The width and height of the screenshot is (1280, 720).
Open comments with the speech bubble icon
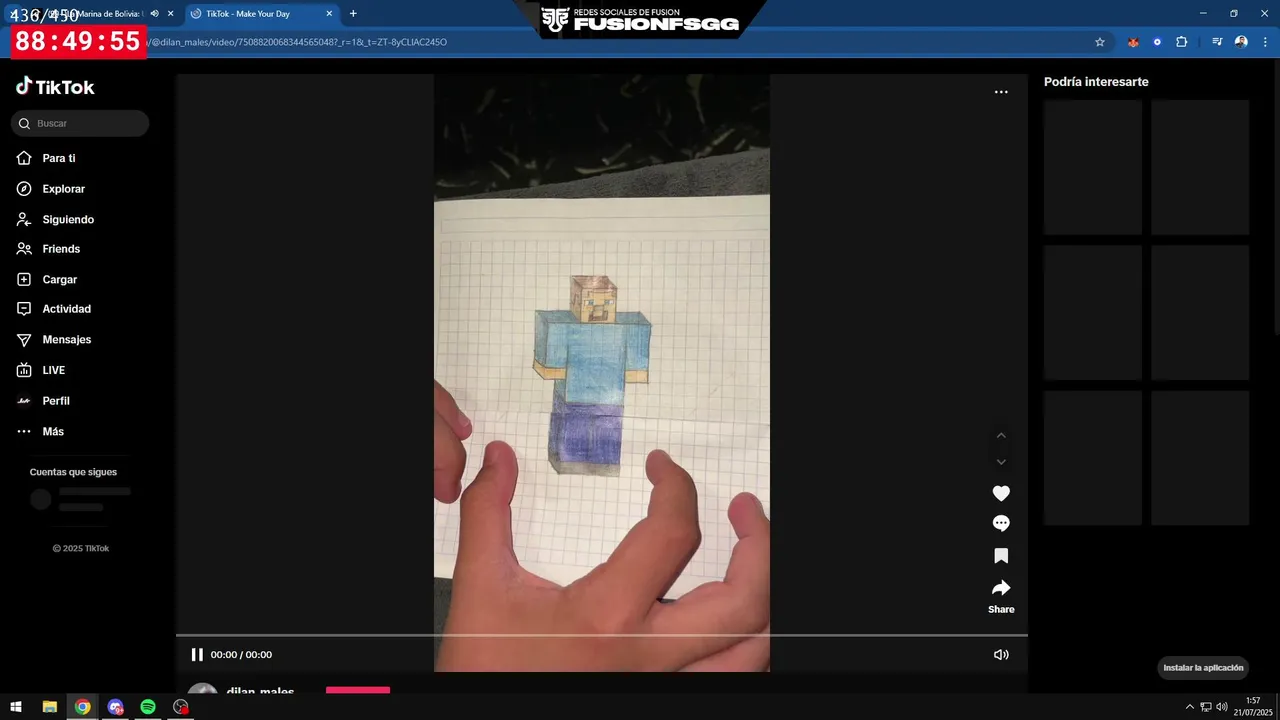(1001, 524)
